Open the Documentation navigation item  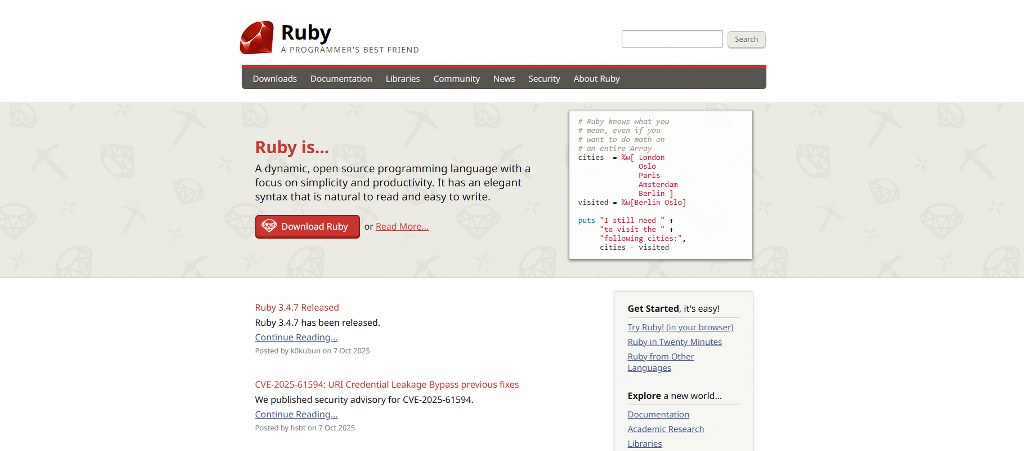[341, 78]
